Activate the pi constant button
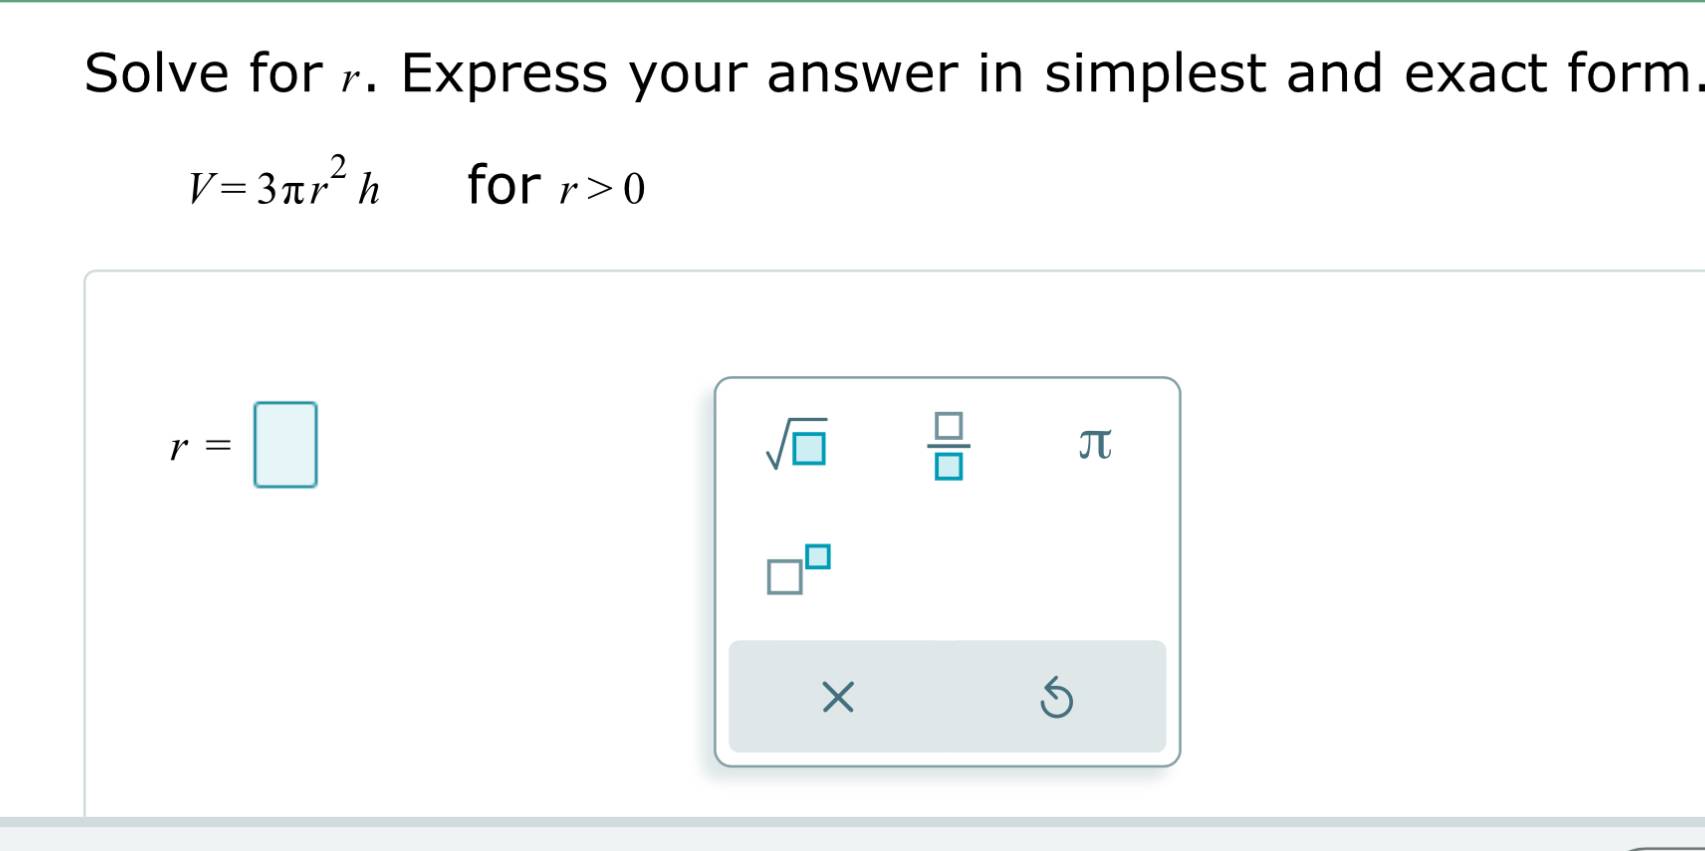Screen dimensions: 1705x851 1094,445
